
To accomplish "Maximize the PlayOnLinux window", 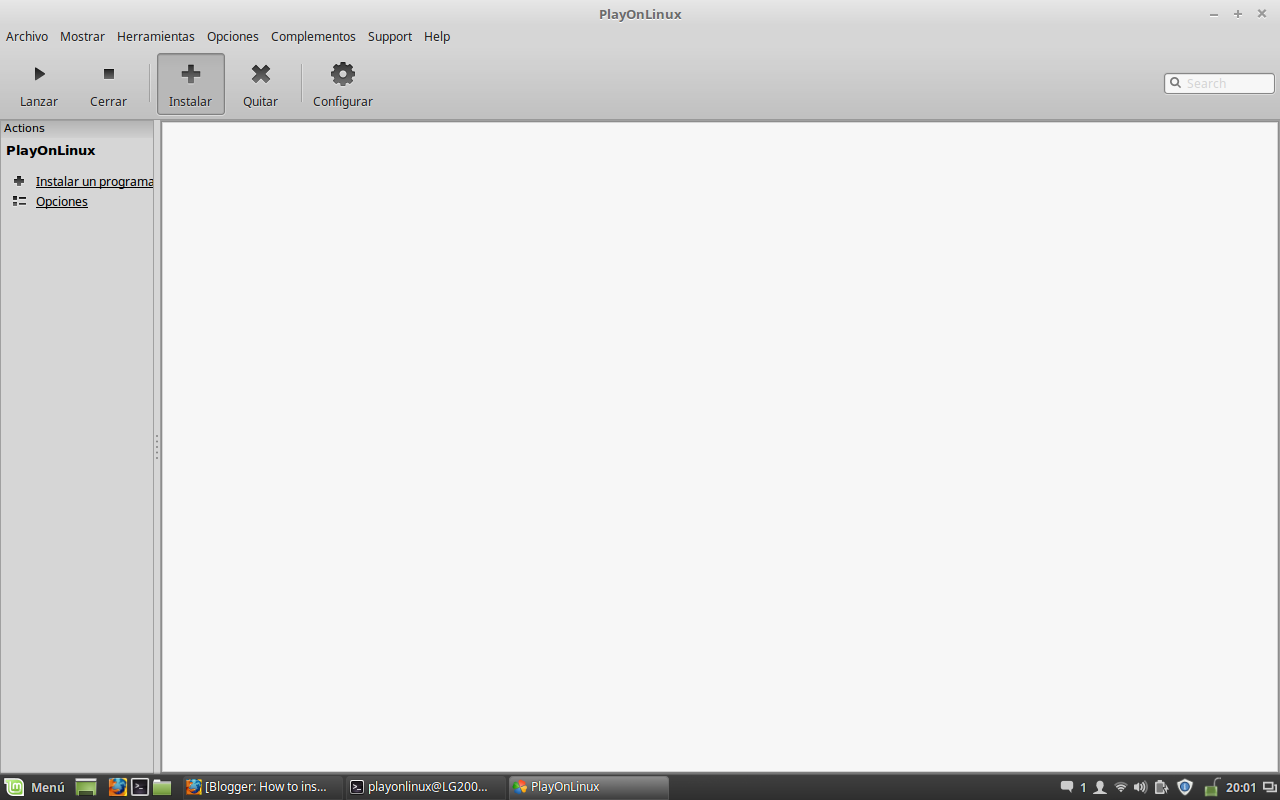I will point(1238,14).
